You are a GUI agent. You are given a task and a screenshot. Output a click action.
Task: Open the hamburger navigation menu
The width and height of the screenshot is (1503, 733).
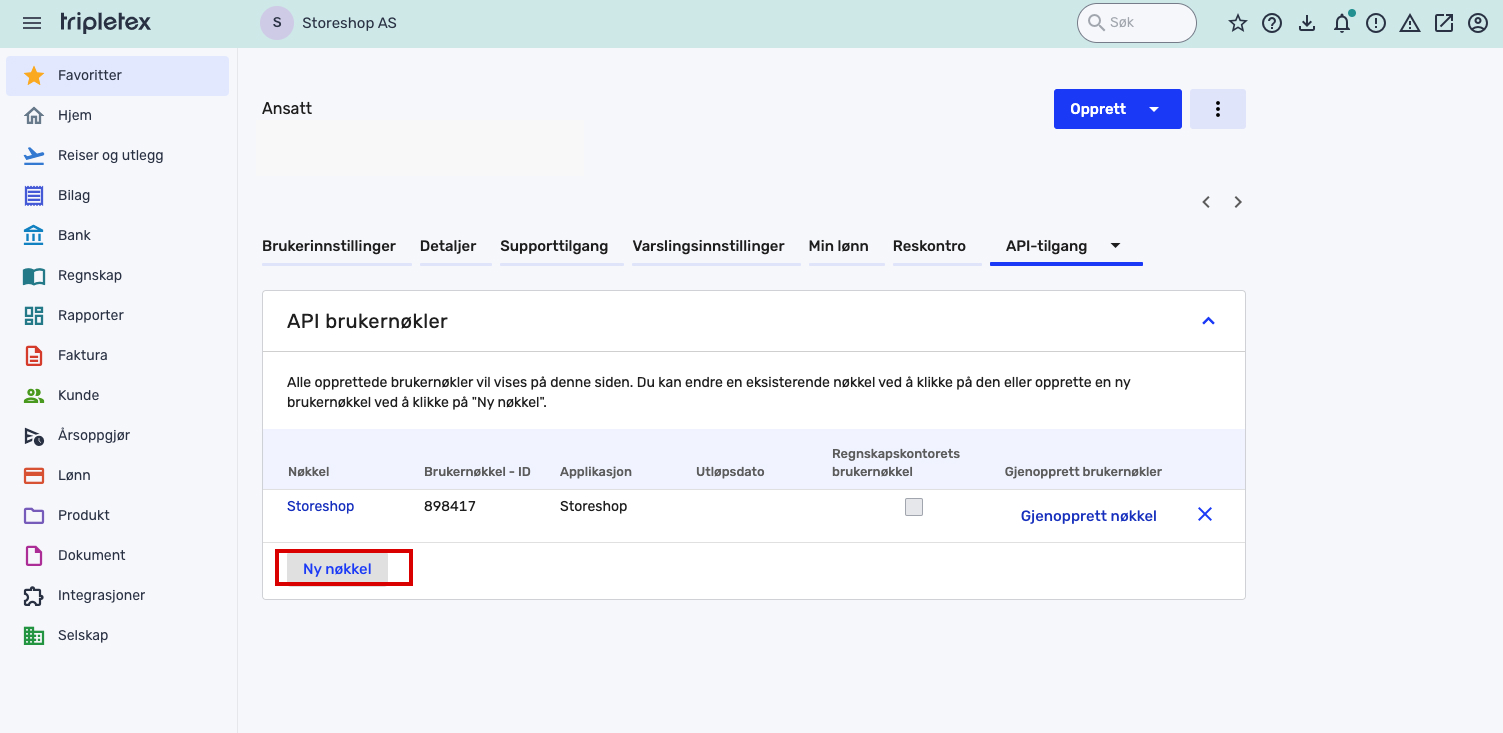point(32,23)
